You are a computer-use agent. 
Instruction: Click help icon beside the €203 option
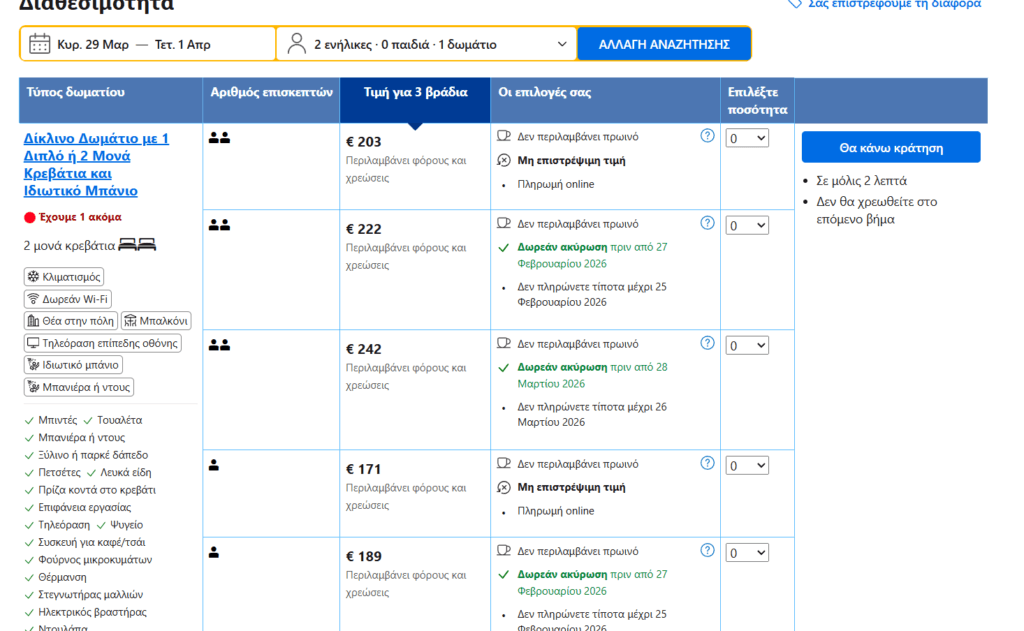tap(708, 136)
